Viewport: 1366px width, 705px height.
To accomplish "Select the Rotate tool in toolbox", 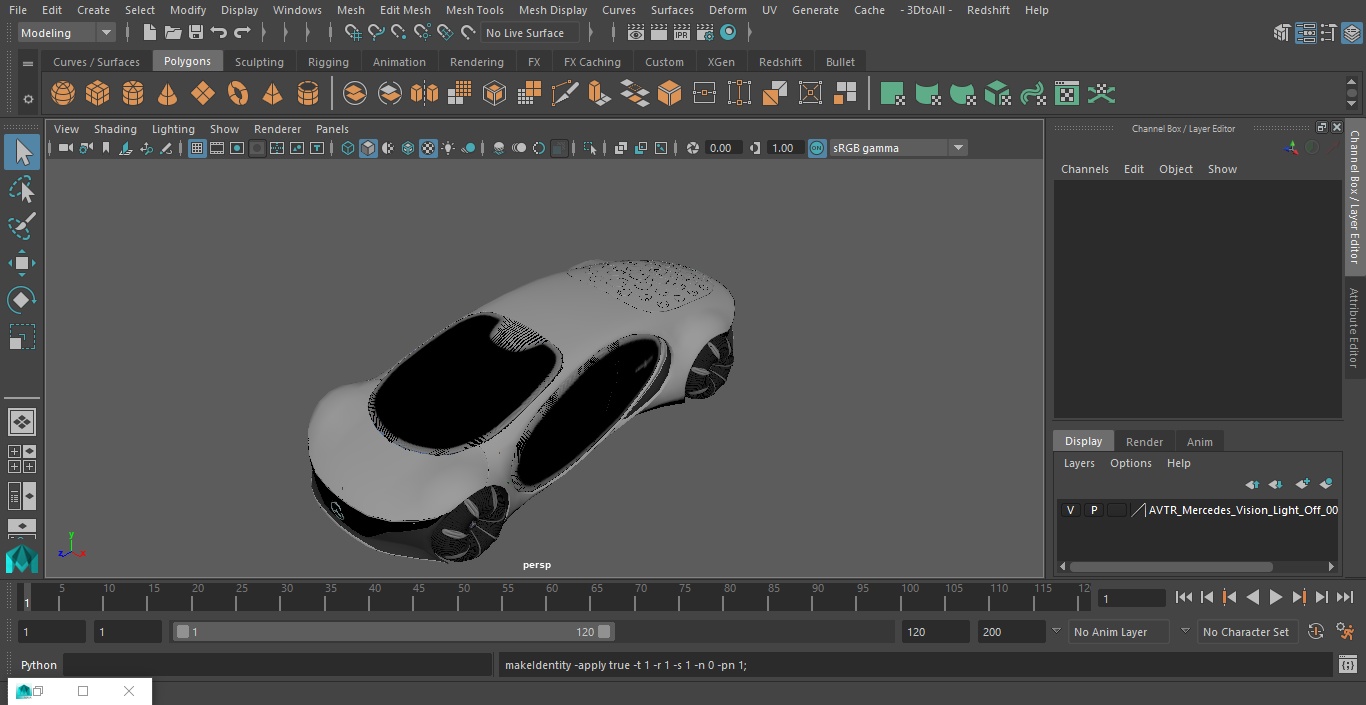I will [22, 300].
